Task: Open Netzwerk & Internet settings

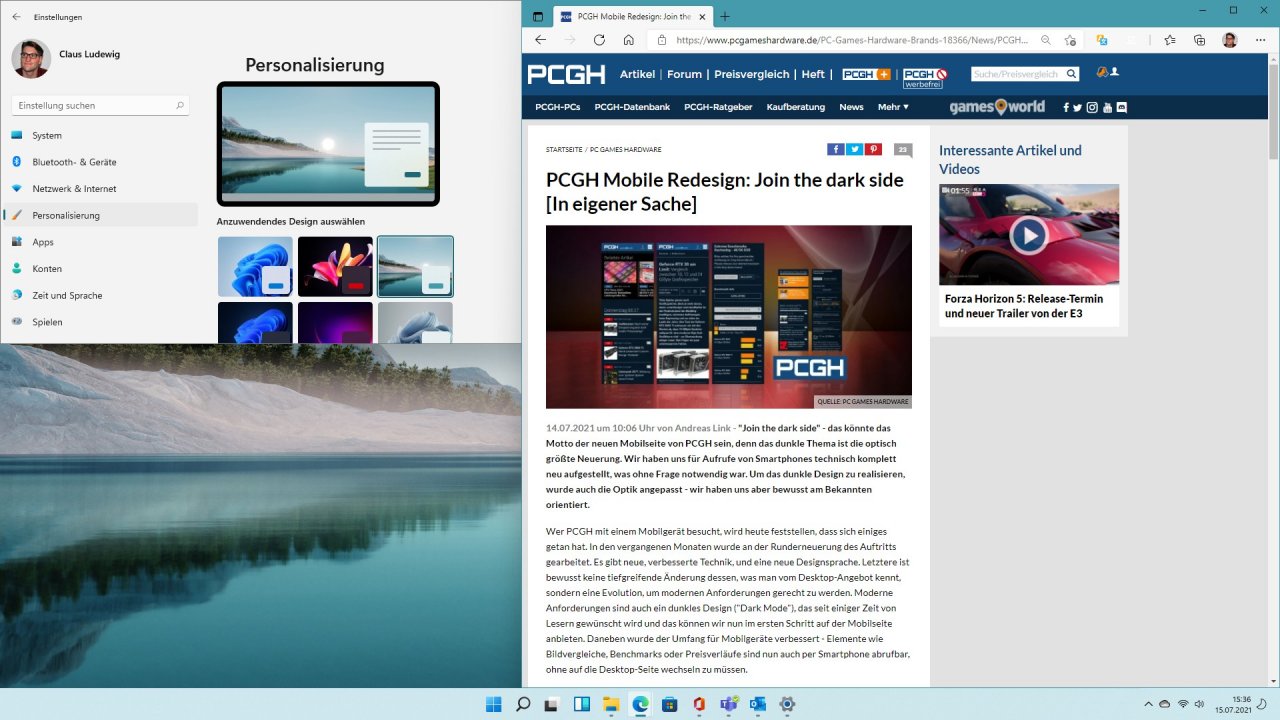Action: point(100,188)
